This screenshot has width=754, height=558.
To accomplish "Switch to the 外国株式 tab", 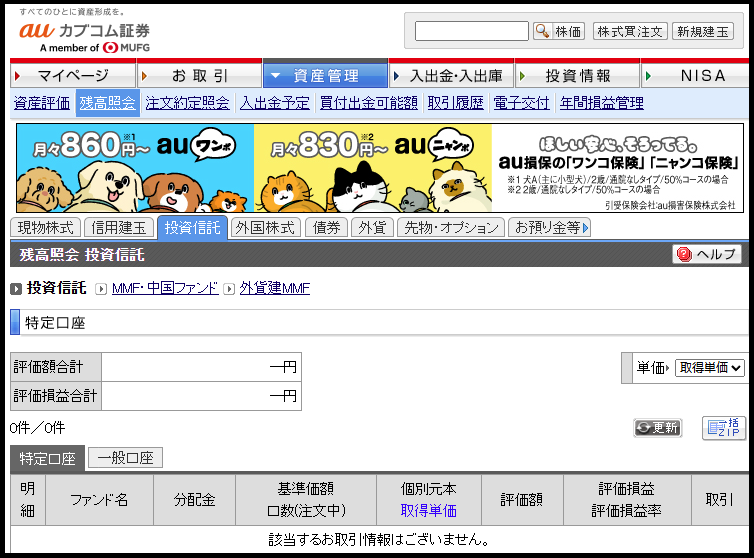I will pyautogui.click(x=265, y=228).
